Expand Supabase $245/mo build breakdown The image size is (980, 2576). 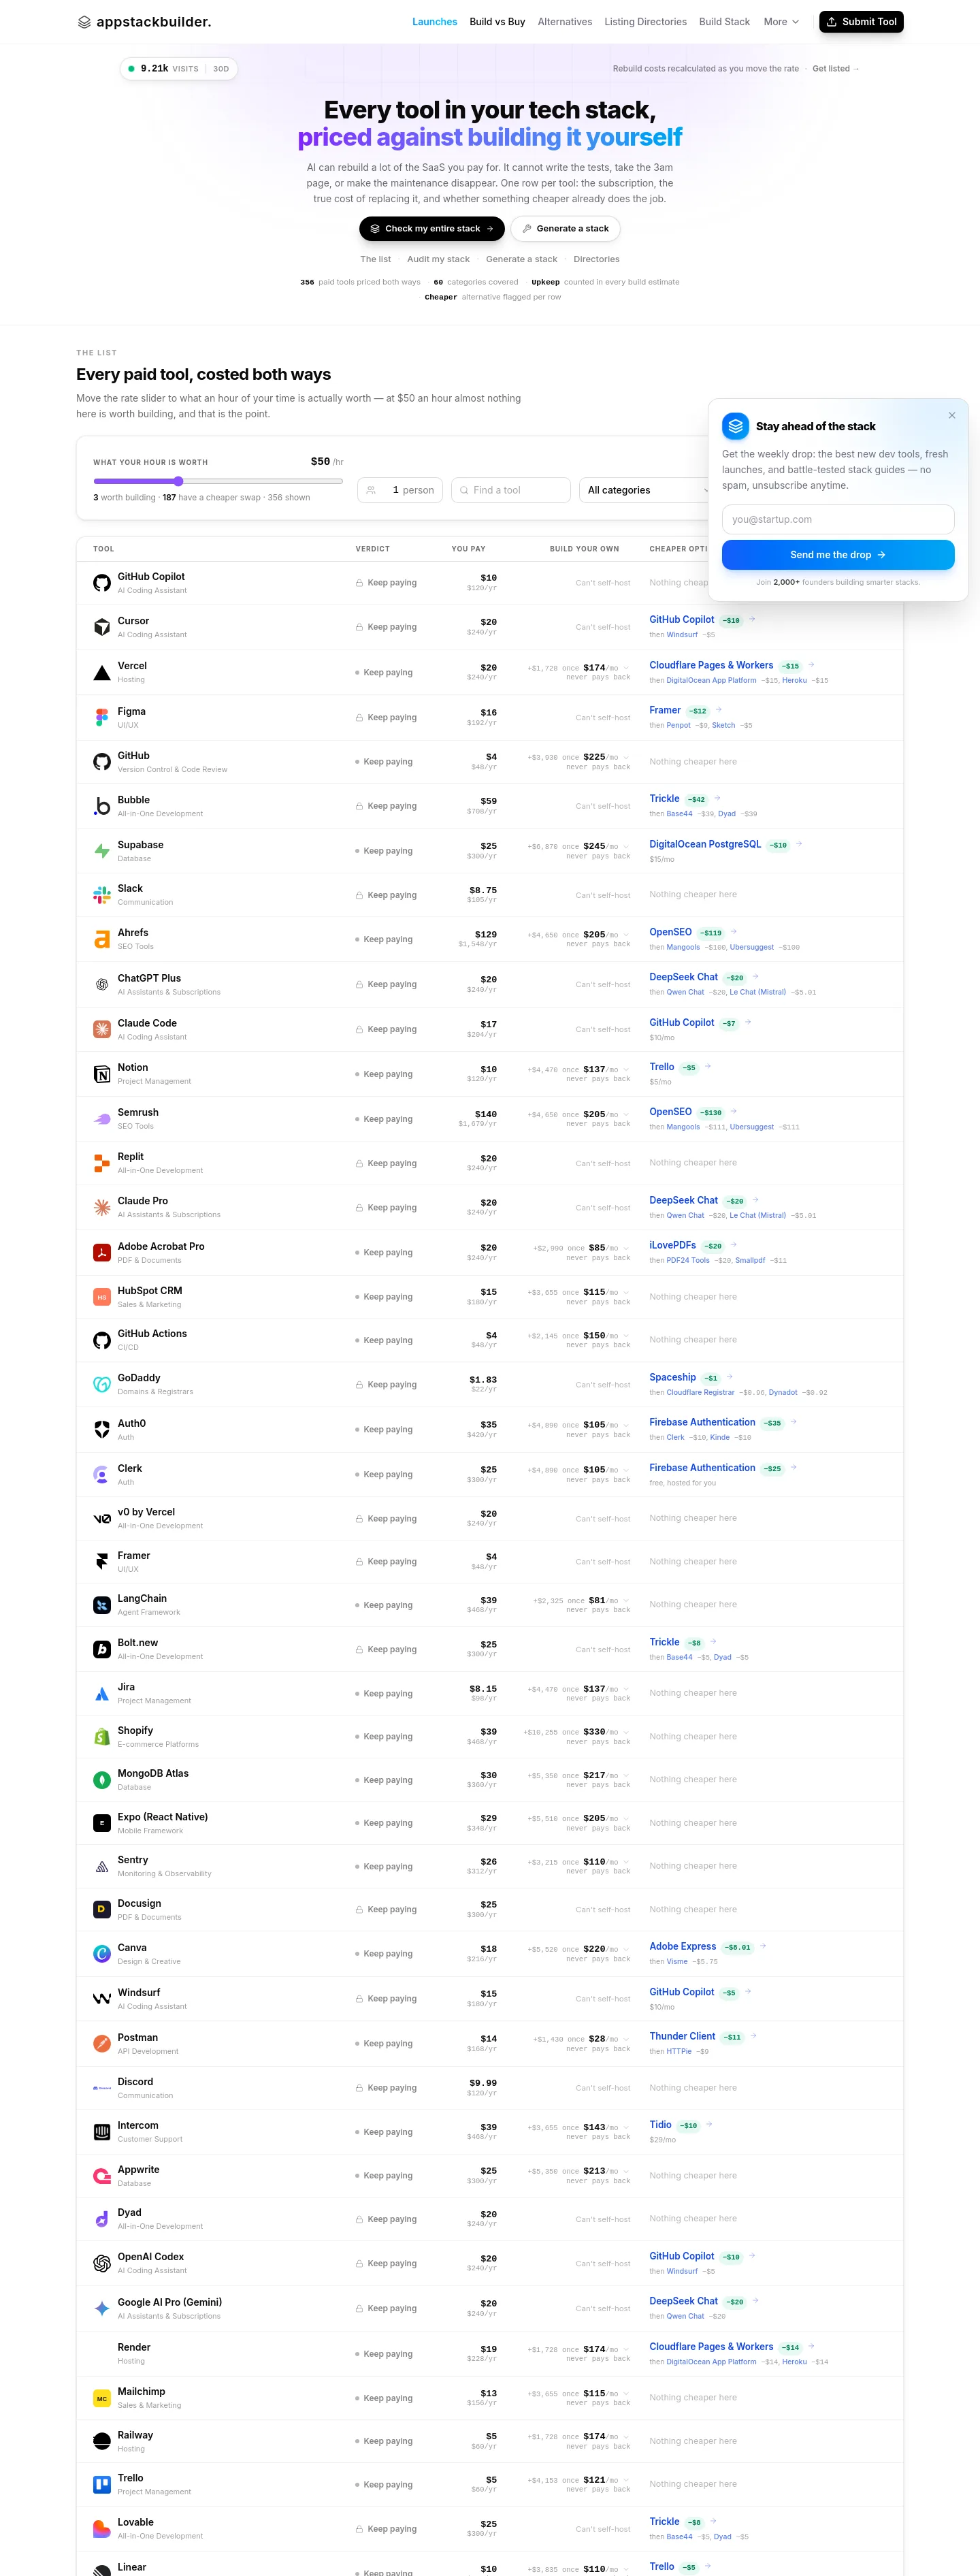(x=626, y=846)
